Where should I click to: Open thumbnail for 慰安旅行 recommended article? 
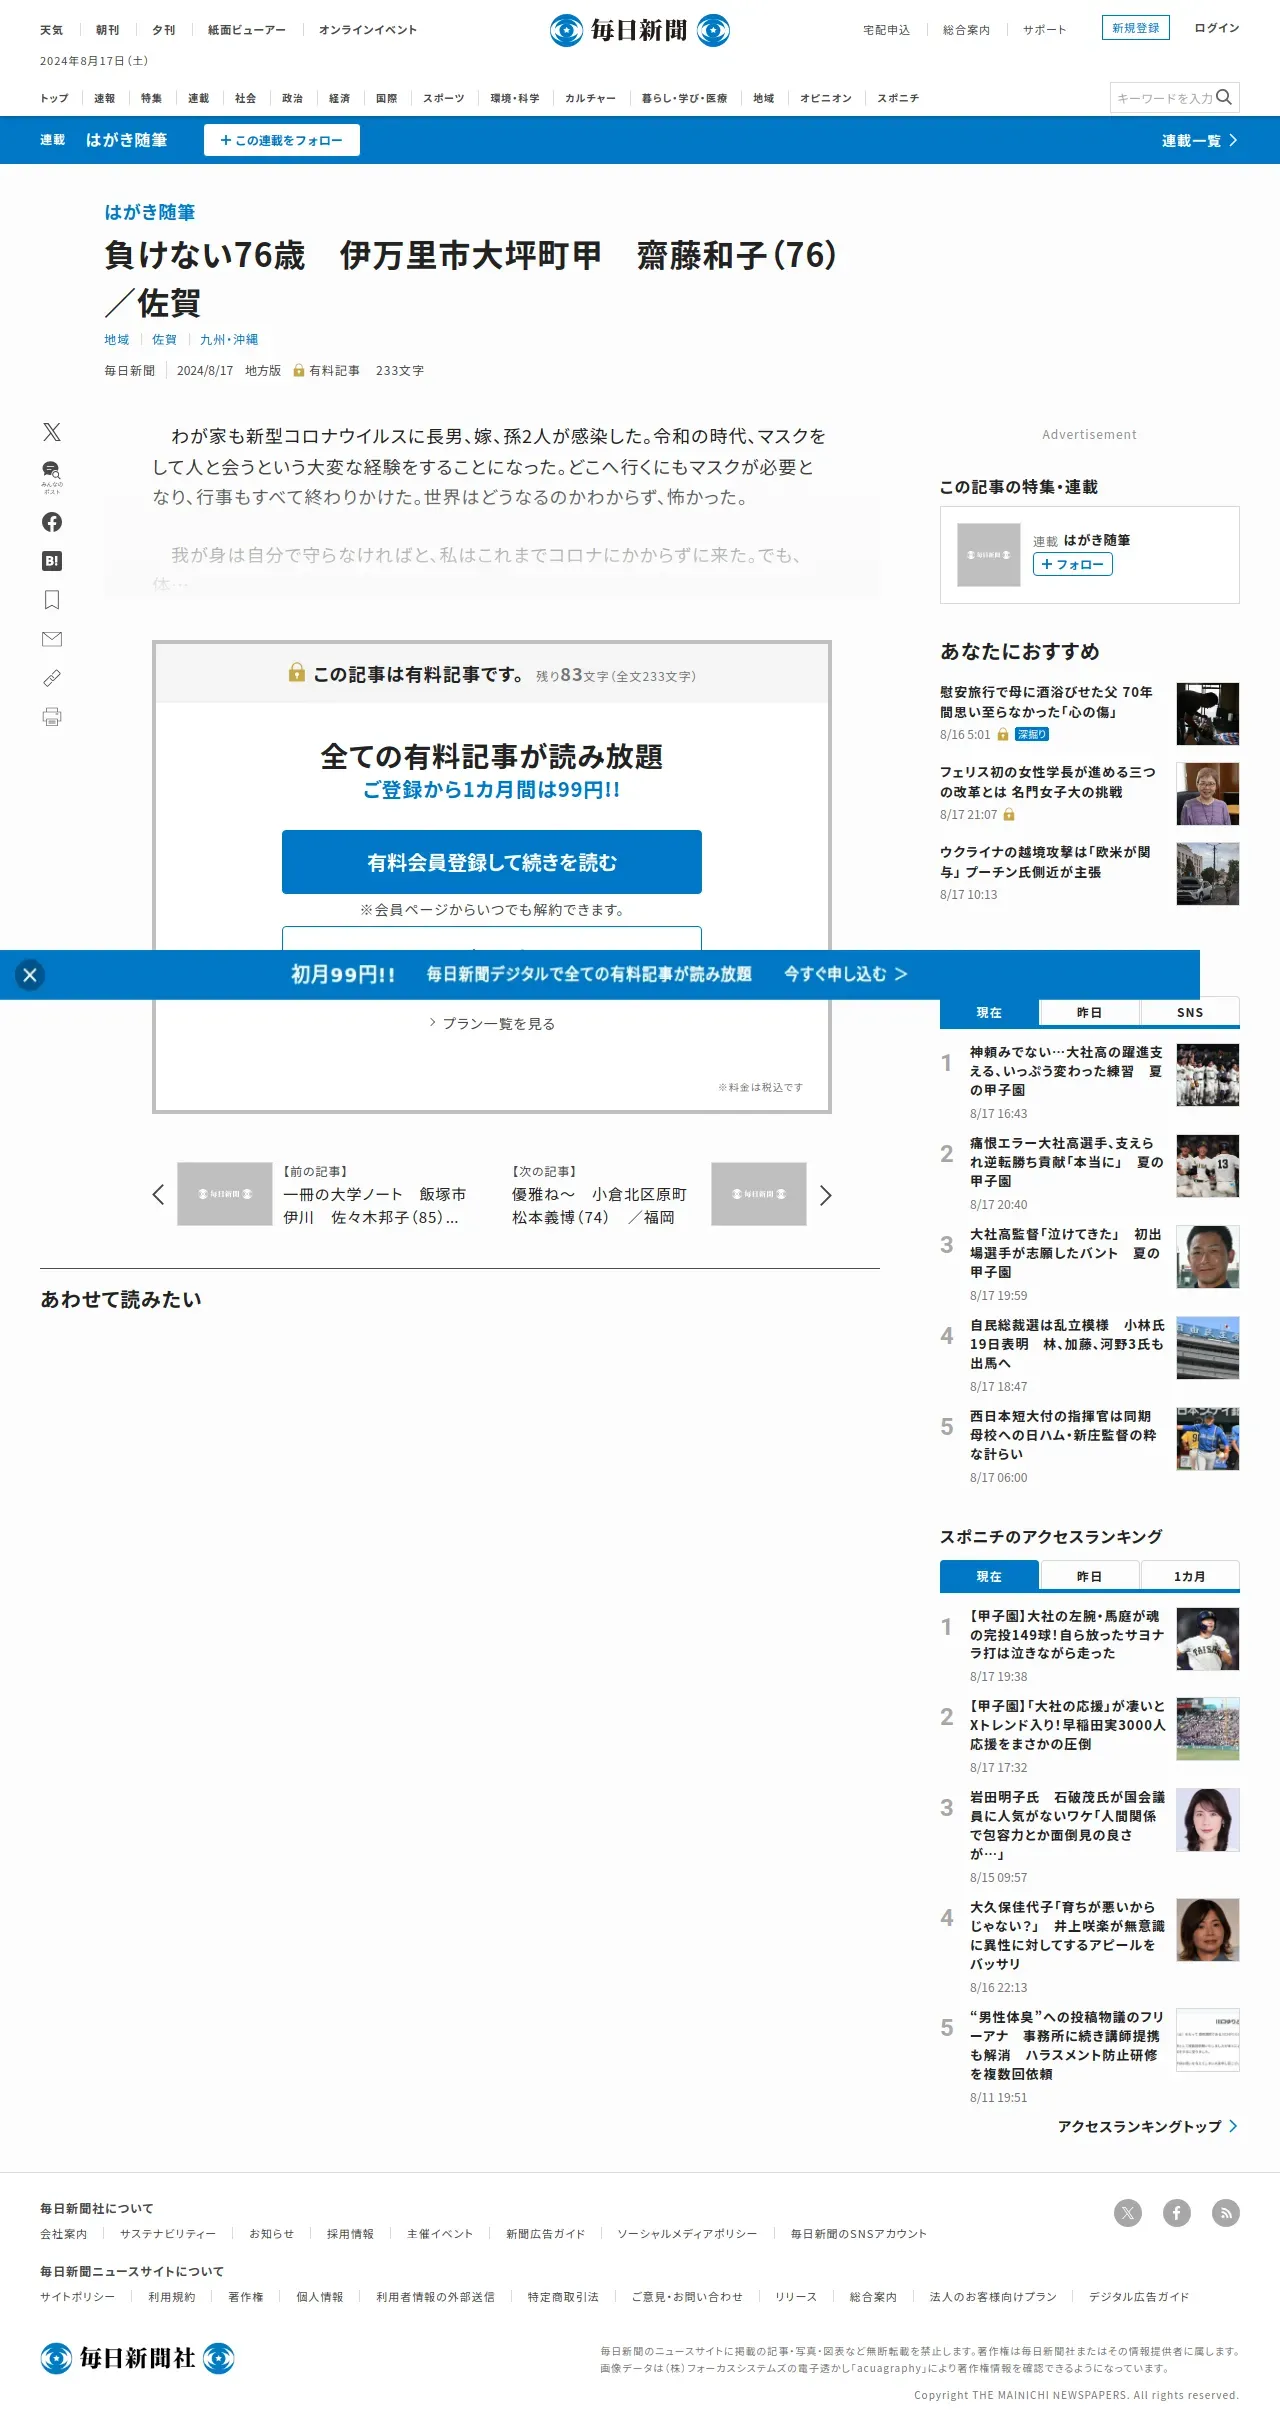pyautogui.click(x=1208, y=714)
